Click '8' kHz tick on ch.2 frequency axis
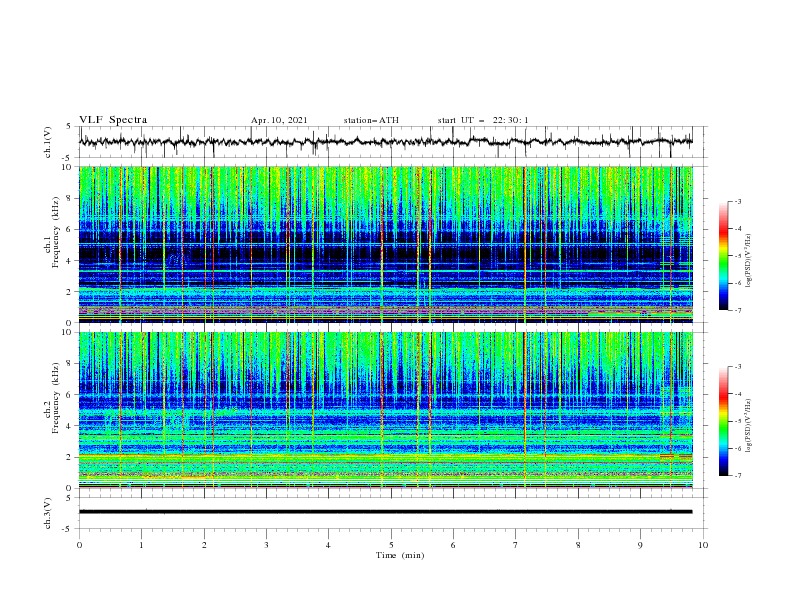Viewport: 792px width, 612px height. point(70,364)
